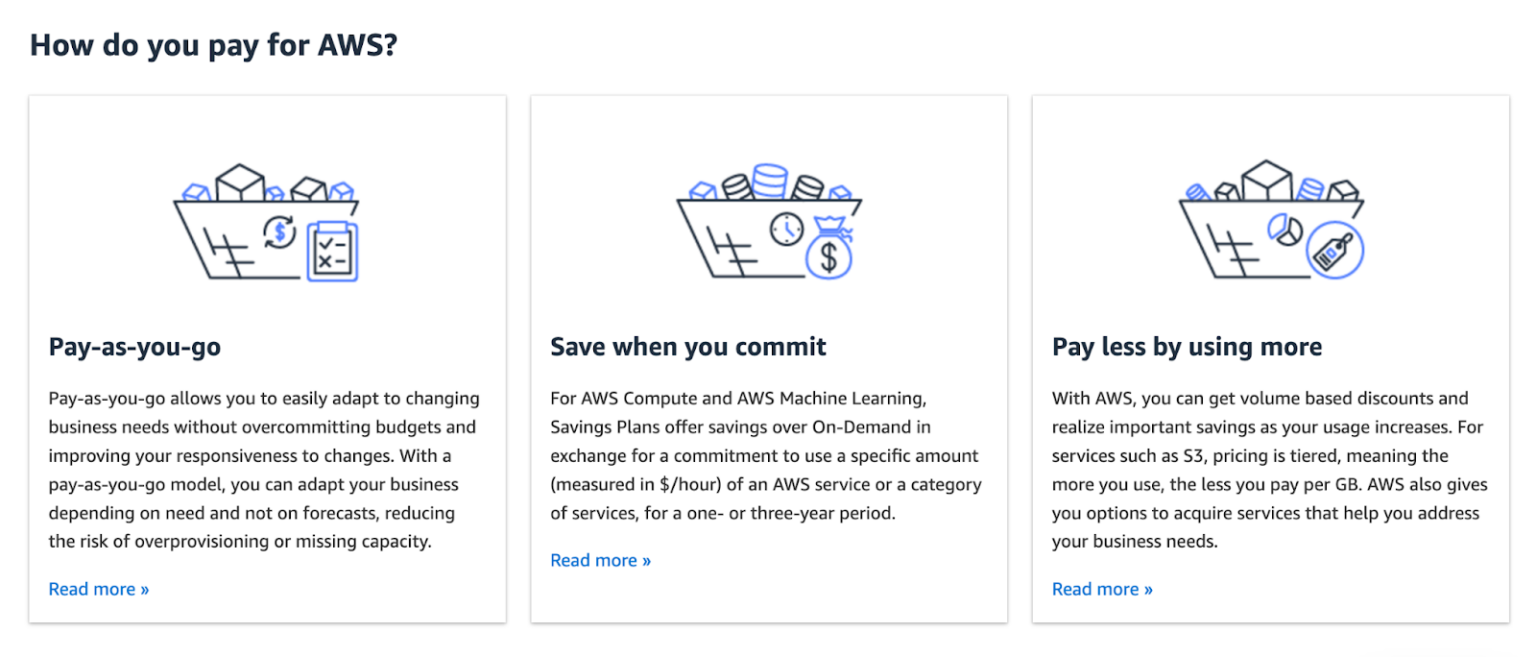Select the Save when you commit heading
1536x657 pixels.
point(688,346)
